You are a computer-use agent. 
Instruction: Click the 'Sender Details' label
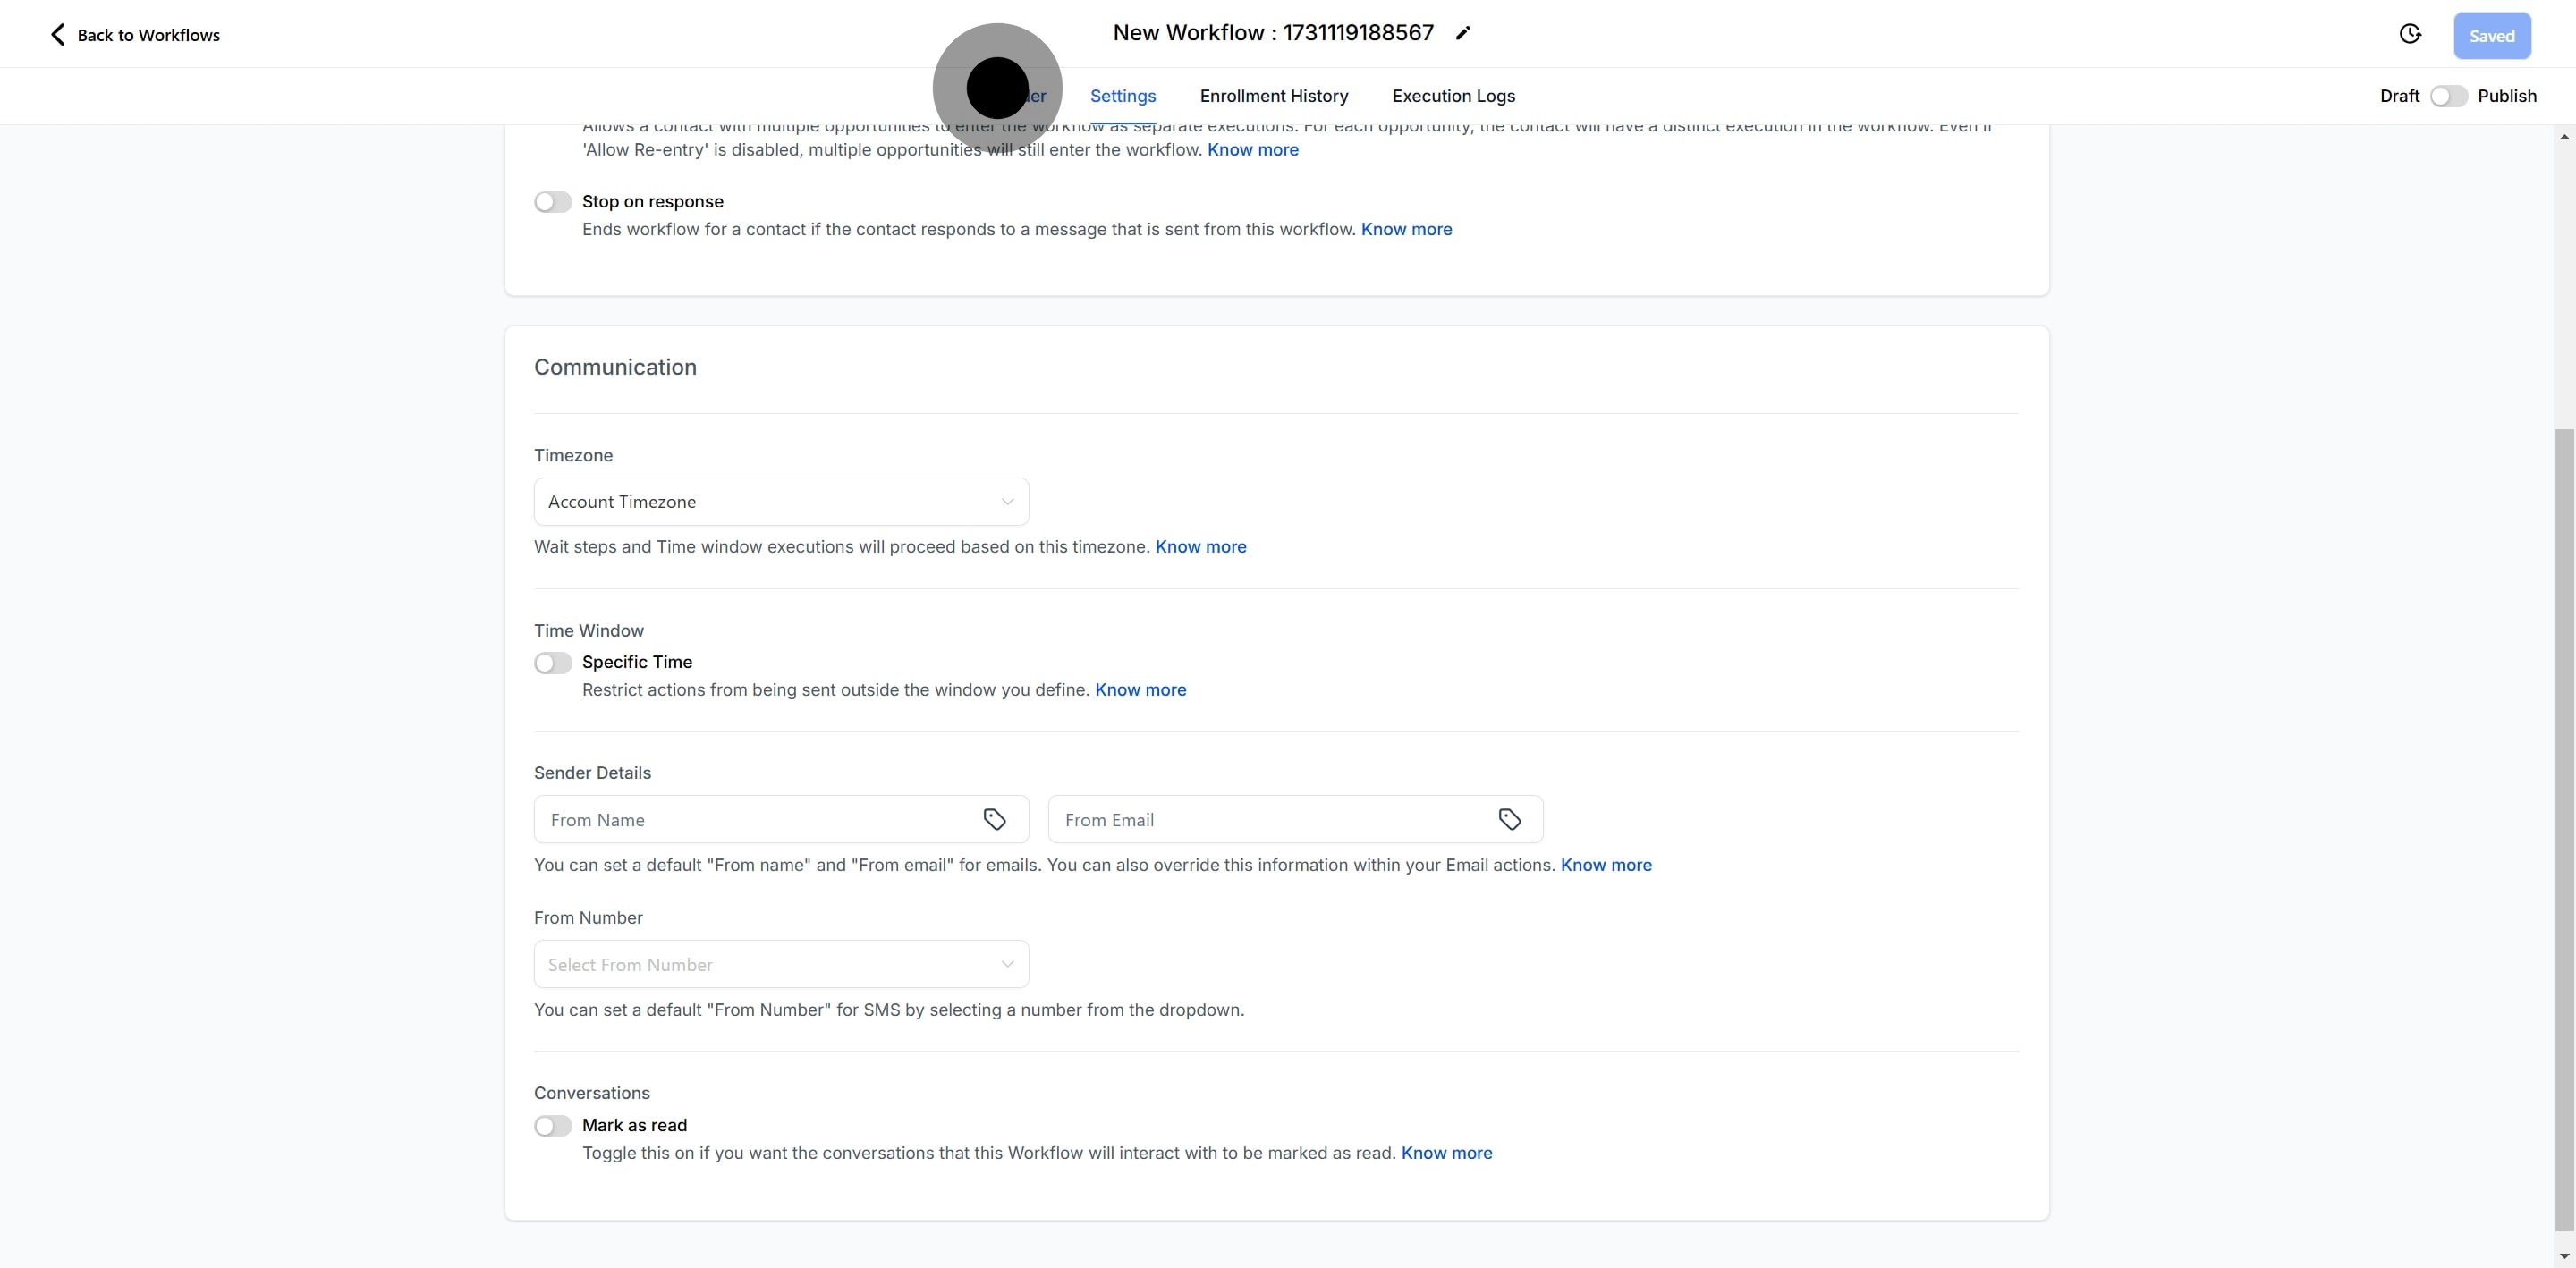pos(592,773)
